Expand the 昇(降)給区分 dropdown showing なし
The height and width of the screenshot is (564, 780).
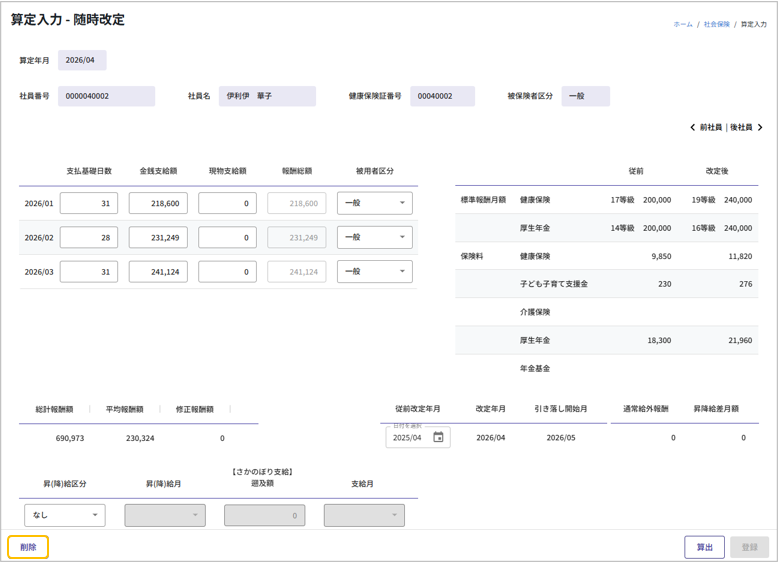(x=64, y=515)
